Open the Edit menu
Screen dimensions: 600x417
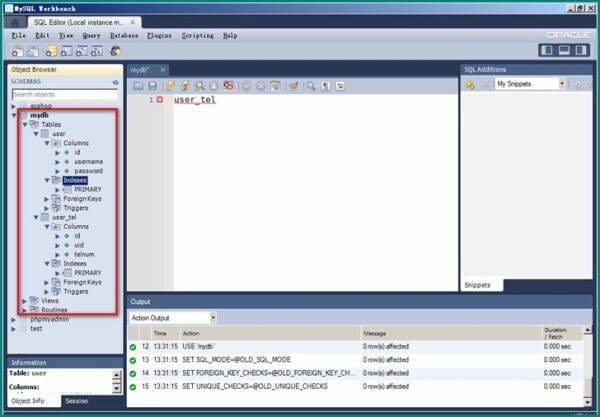42,36
